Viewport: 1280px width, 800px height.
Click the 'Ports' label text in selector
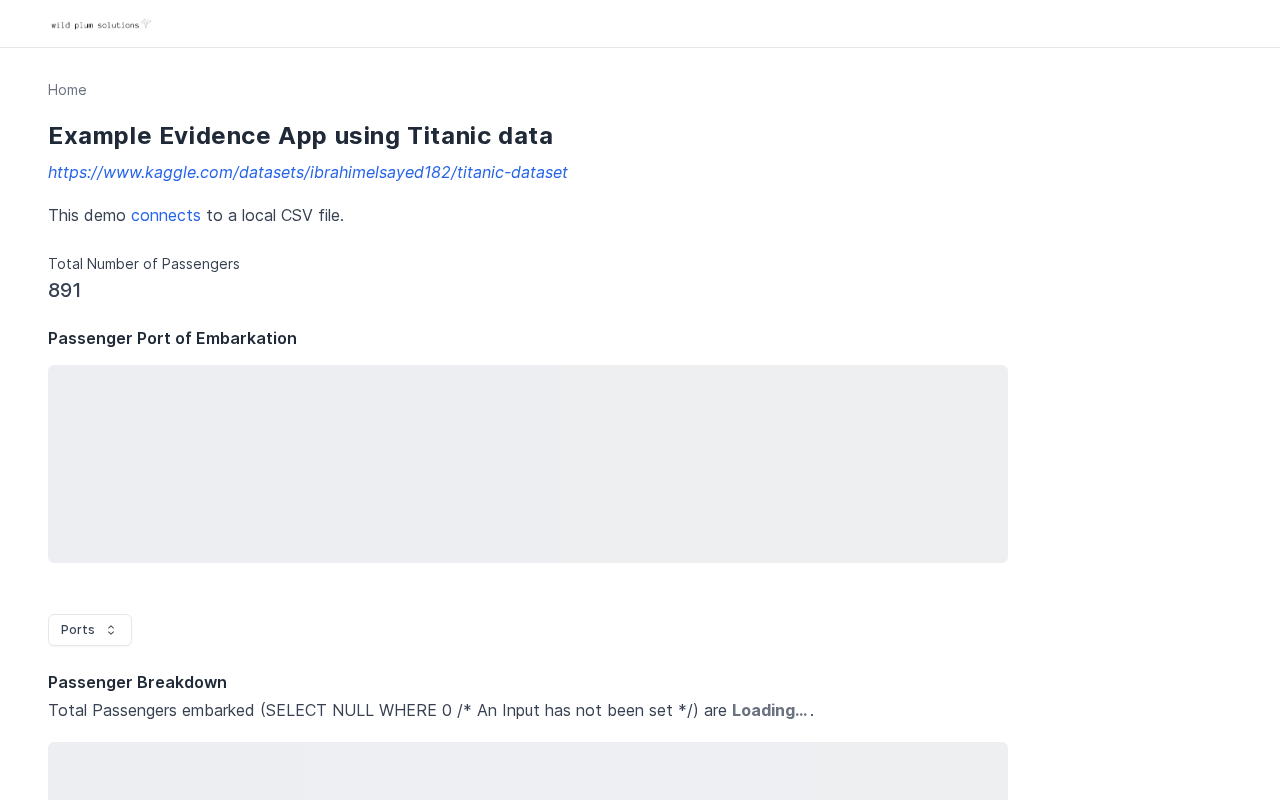(x=78, y=630)
